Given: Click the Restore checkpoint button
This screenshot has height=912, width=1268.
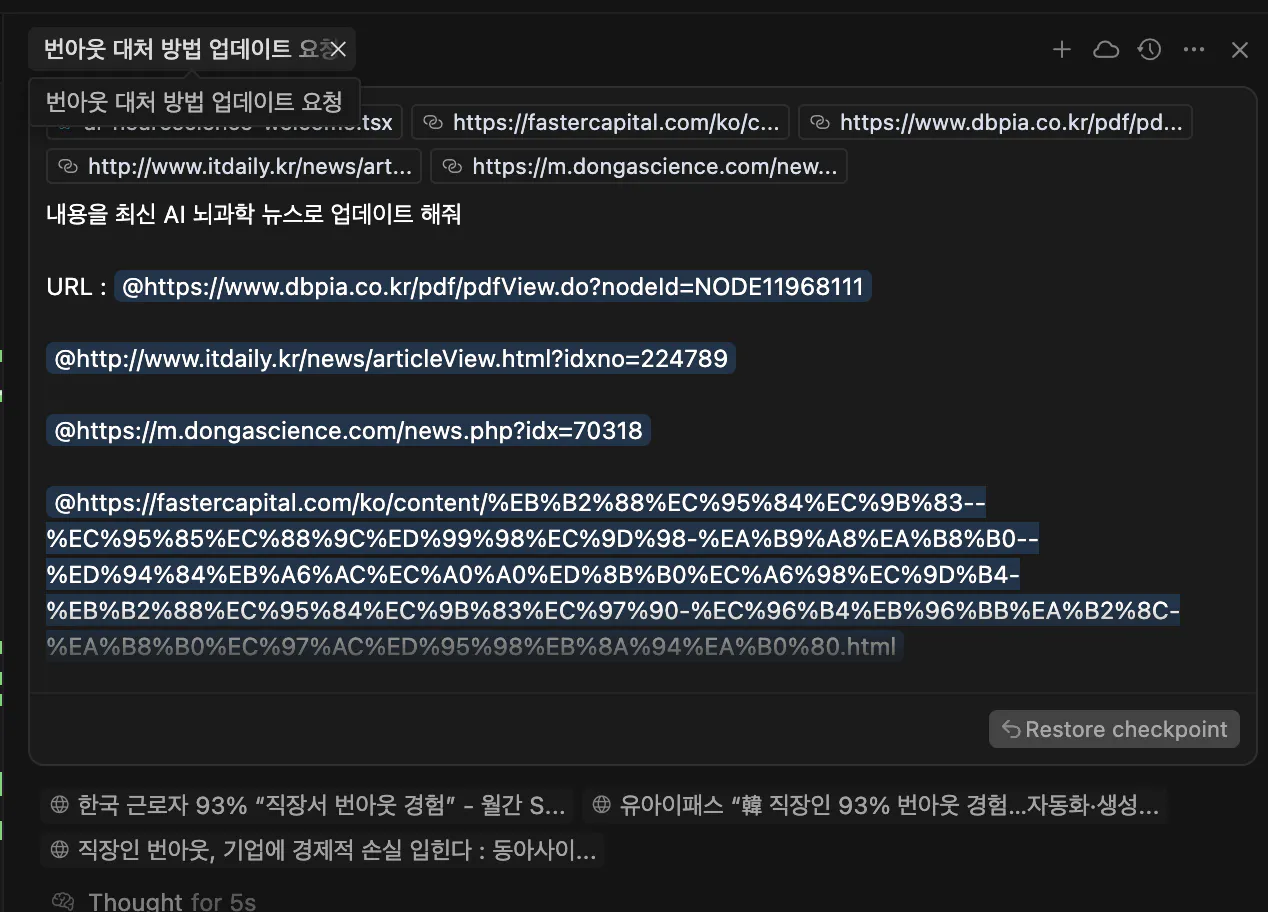Looking at the screenshot, I should pyautogui.click(x=1113, y=729).
